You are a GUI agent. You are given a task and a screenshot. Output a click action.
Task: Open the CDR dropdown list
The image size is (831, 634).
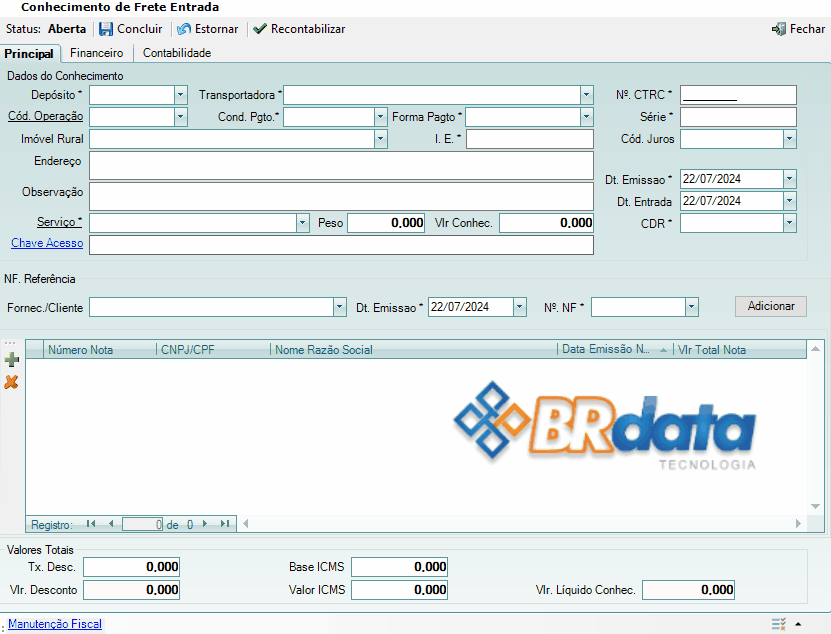coord(789,223)
